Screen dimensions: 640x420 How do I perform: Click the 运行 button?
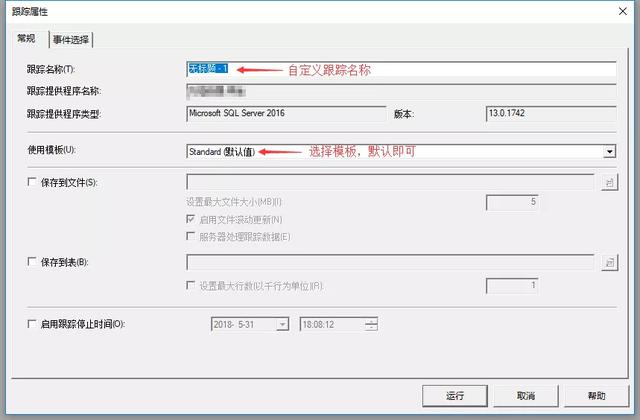(455, 396)
